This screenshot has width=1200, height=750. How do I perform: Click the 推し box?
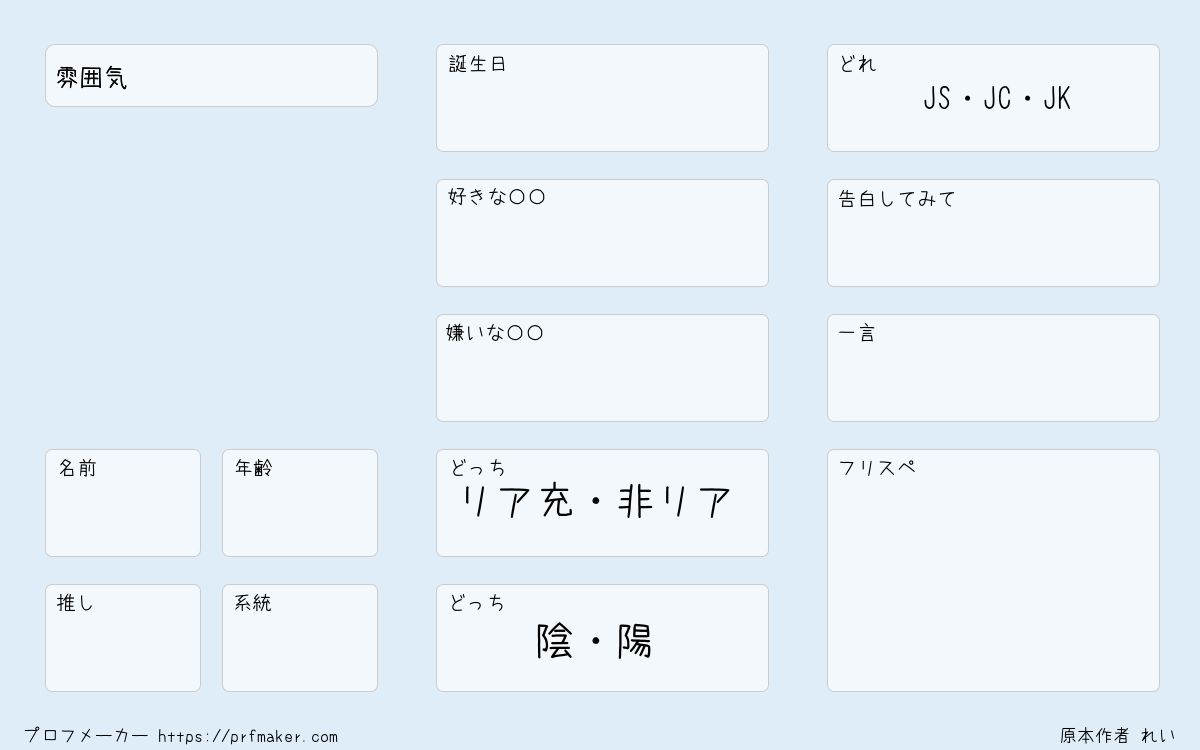coord(123,638)
